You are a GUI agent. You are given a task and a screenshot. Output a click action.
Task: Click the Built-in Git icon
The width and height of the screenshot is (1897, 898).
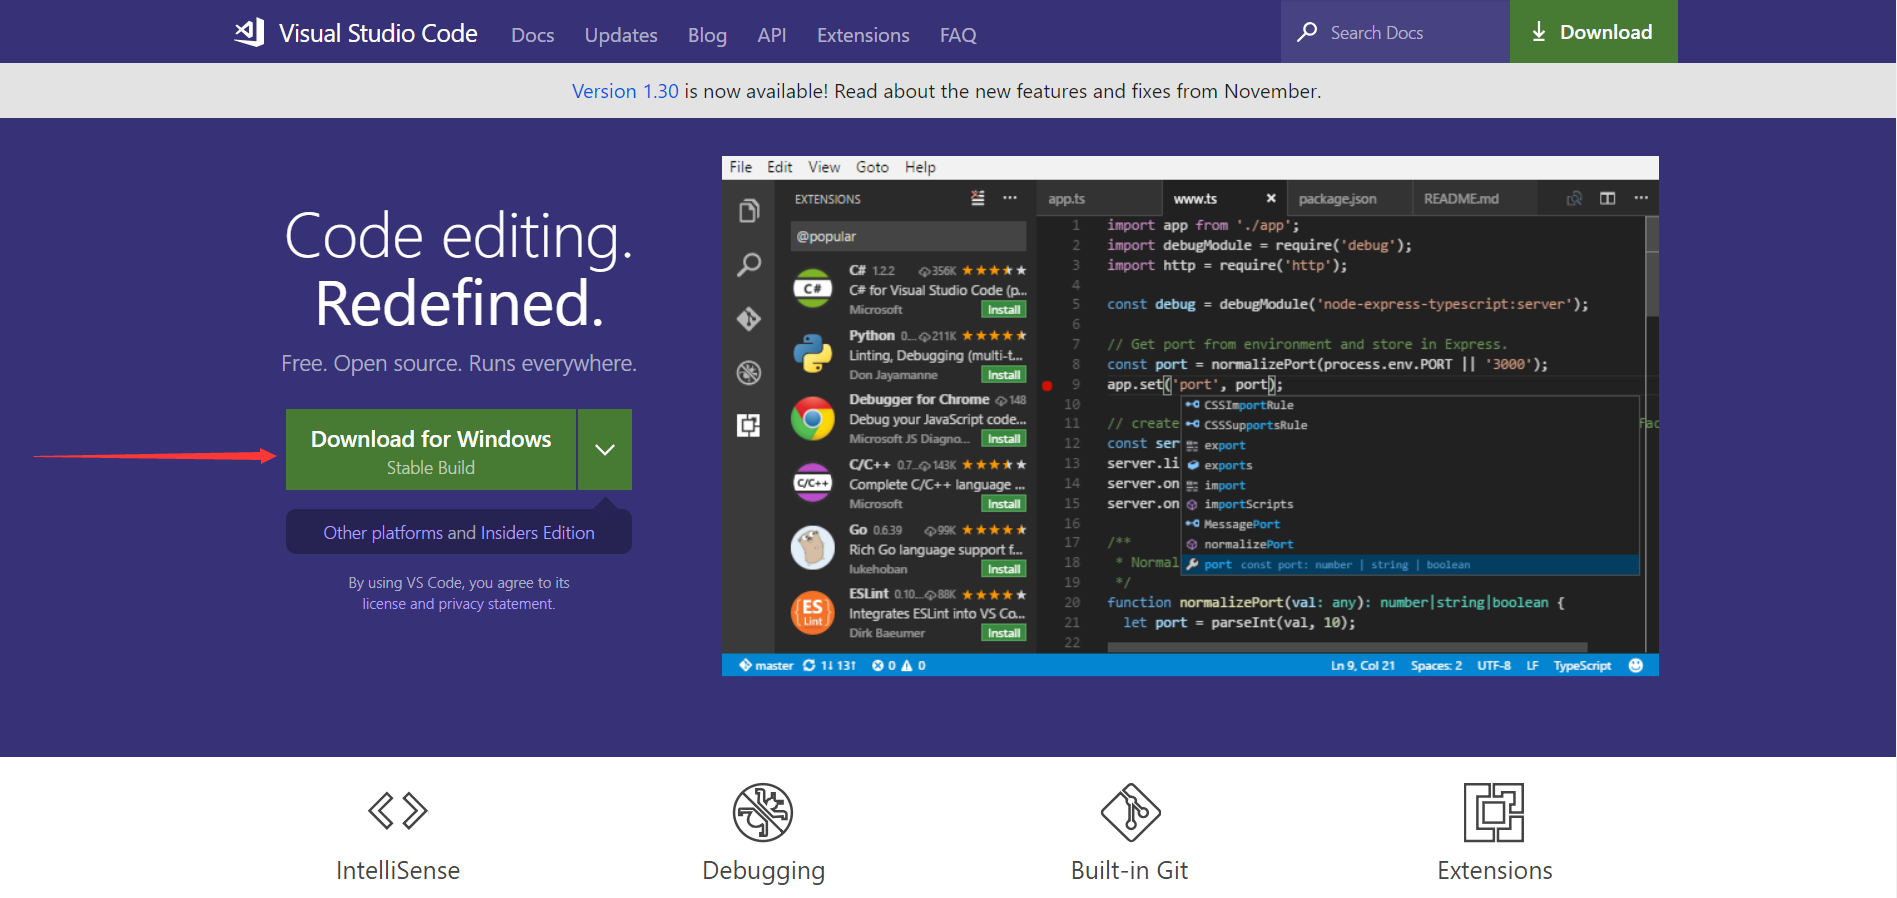coord(1130,812)
